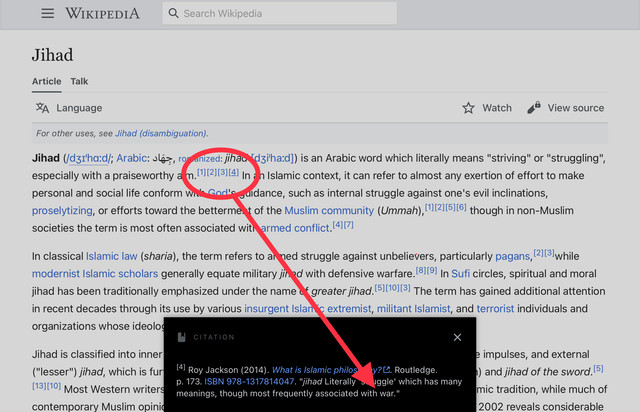Click the external link icon in the citation
Screen dimensions: 640x412
click(387, 370)
